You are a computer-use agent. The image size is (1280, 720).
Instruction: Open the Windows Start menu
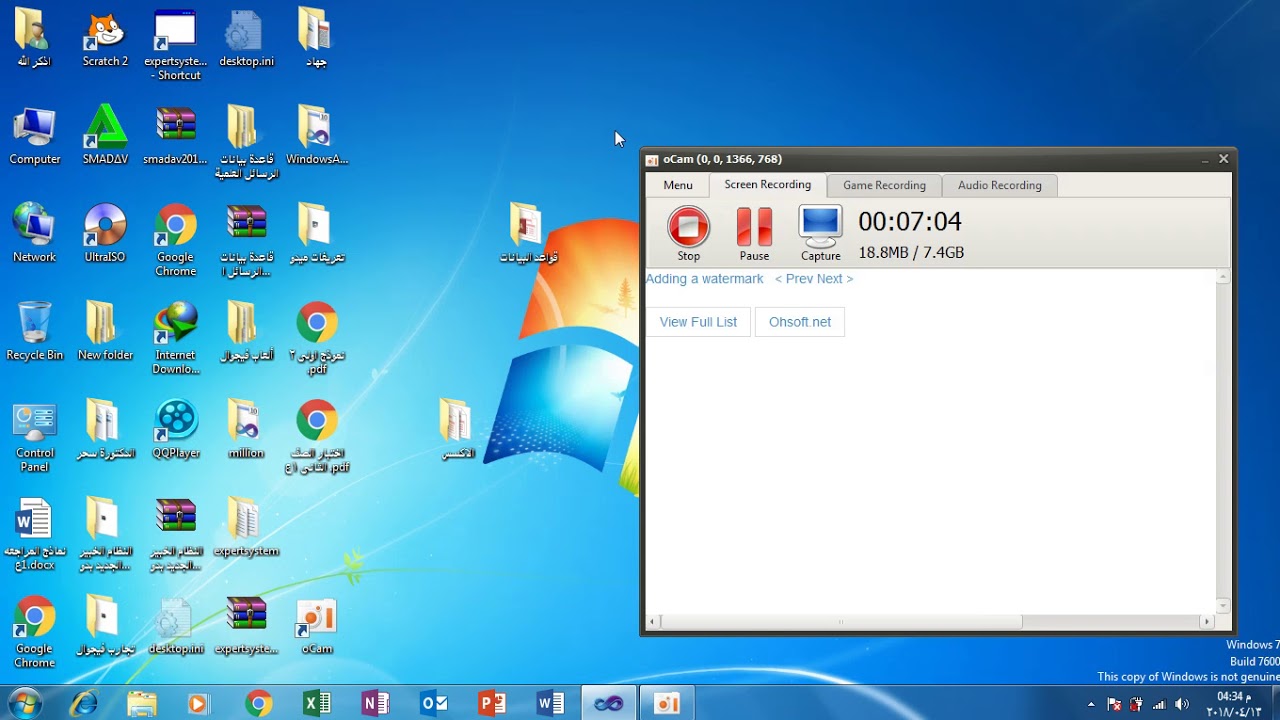click(x=25, y=703)
